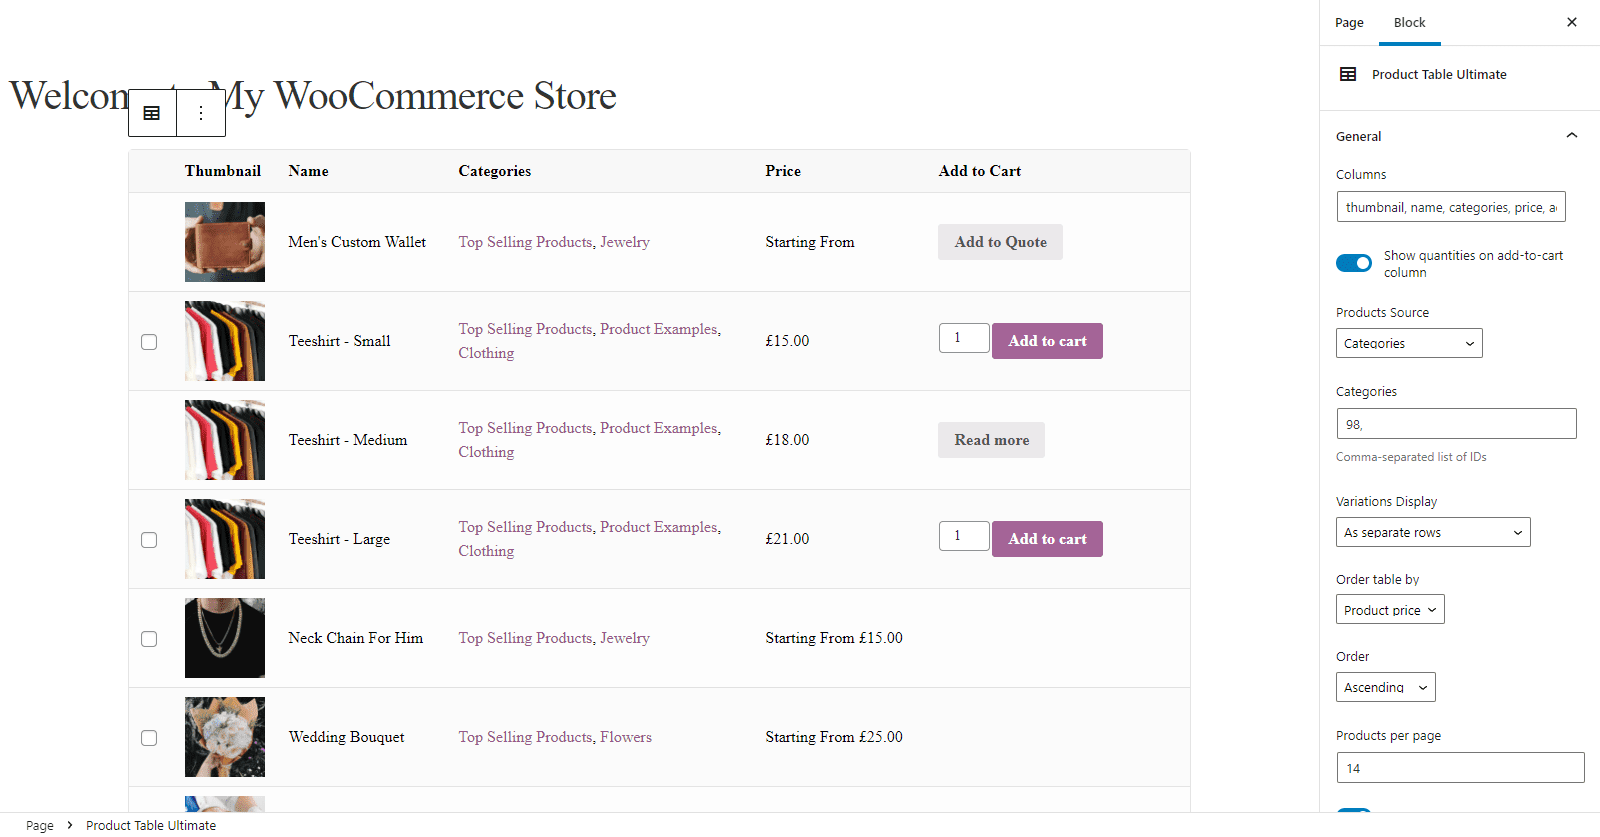This screenshot has height=837, width=1600.
Task: Click the Product Table block type icon in toolbar
Action: (152, 113)
